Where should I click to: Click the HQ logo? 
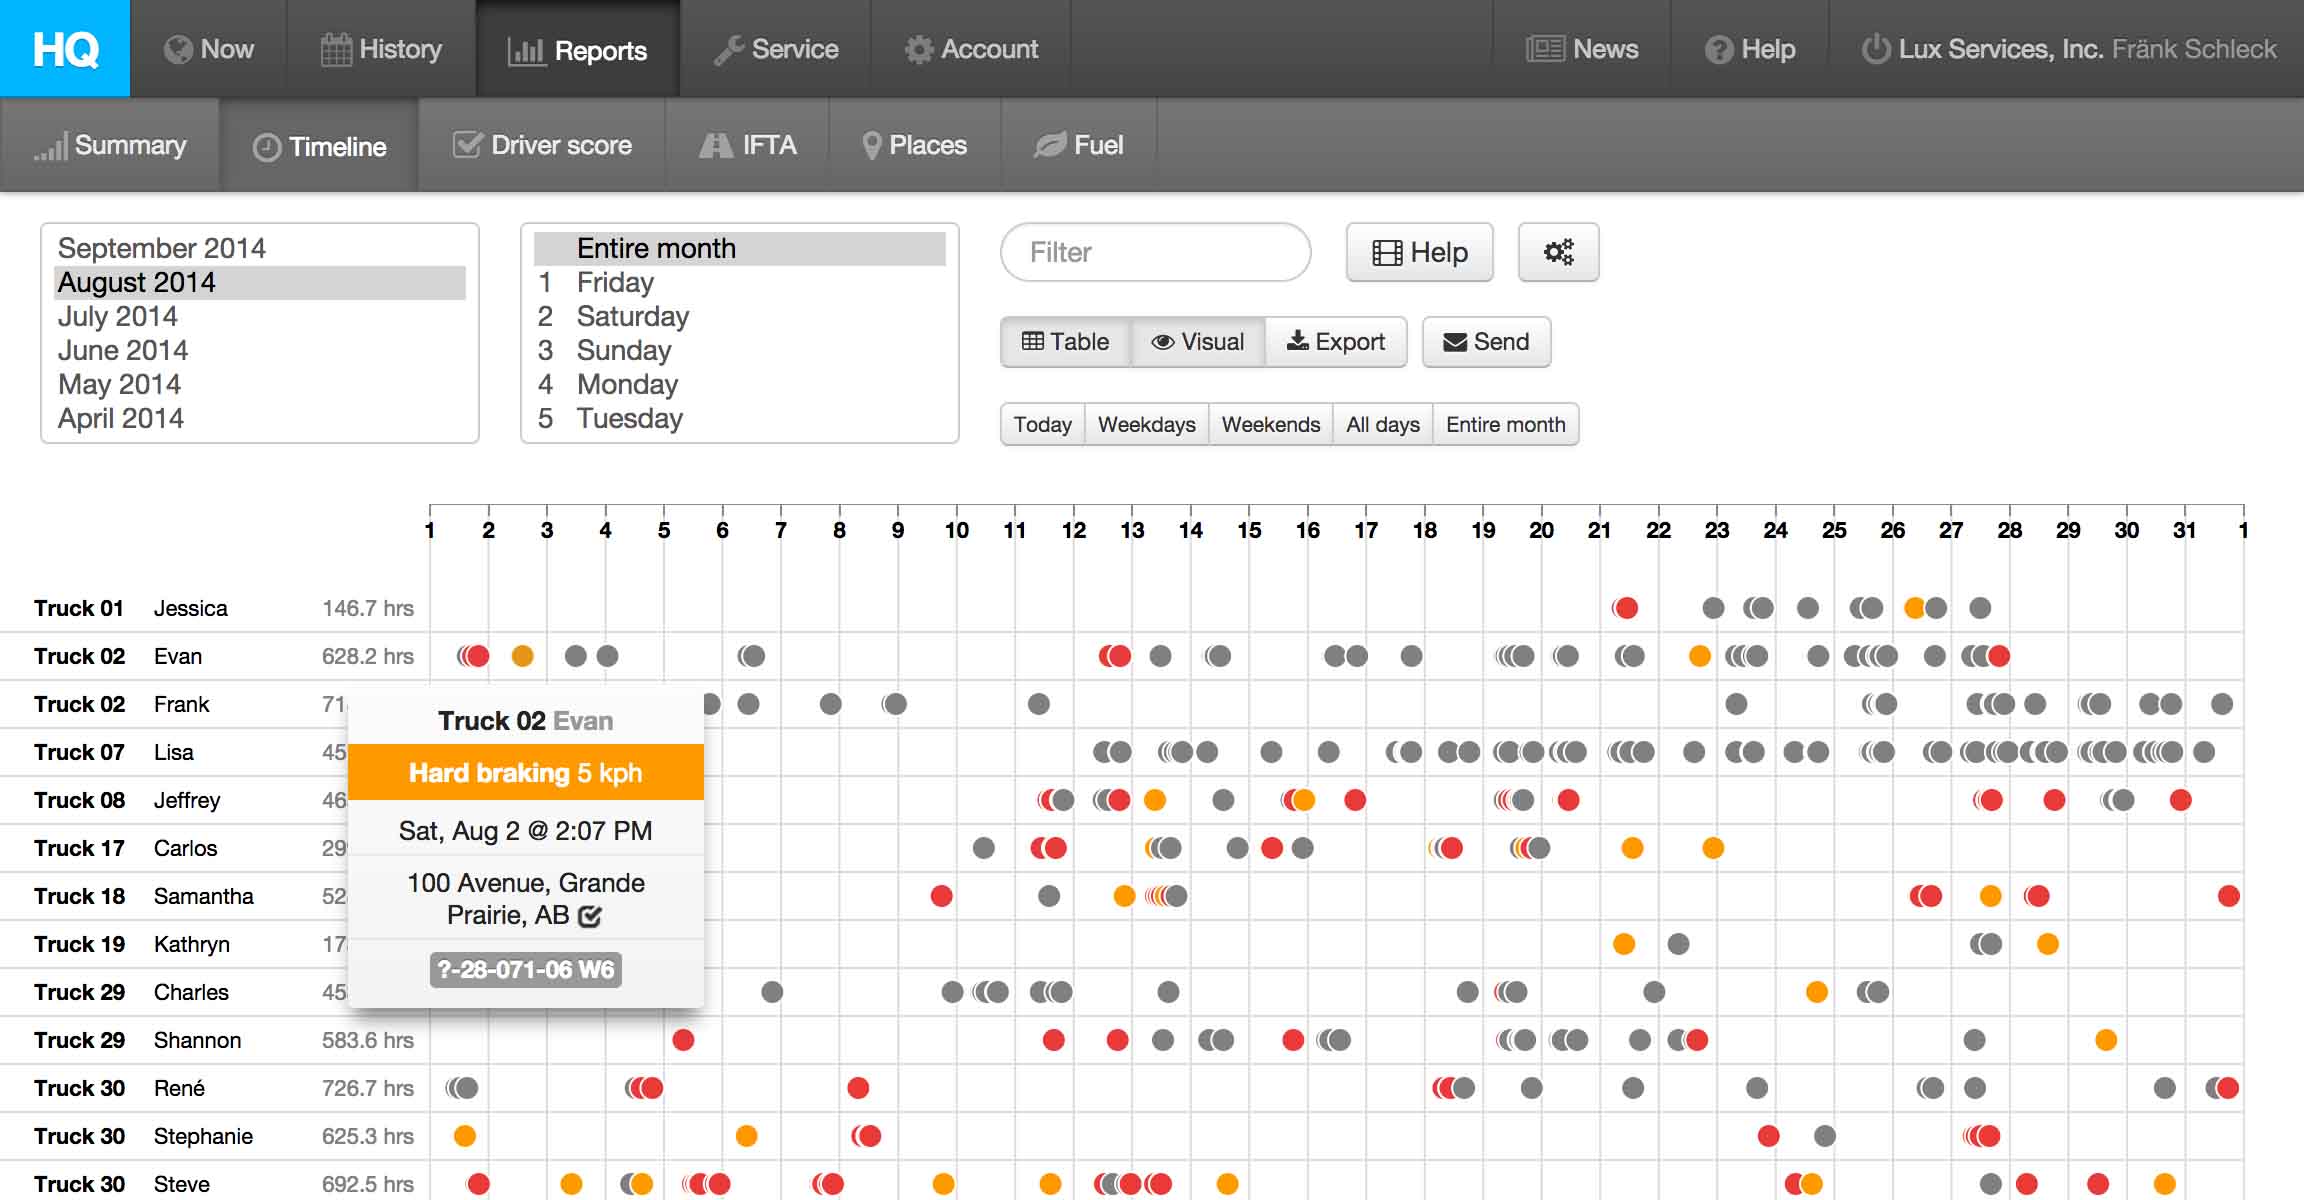(65, 48)
